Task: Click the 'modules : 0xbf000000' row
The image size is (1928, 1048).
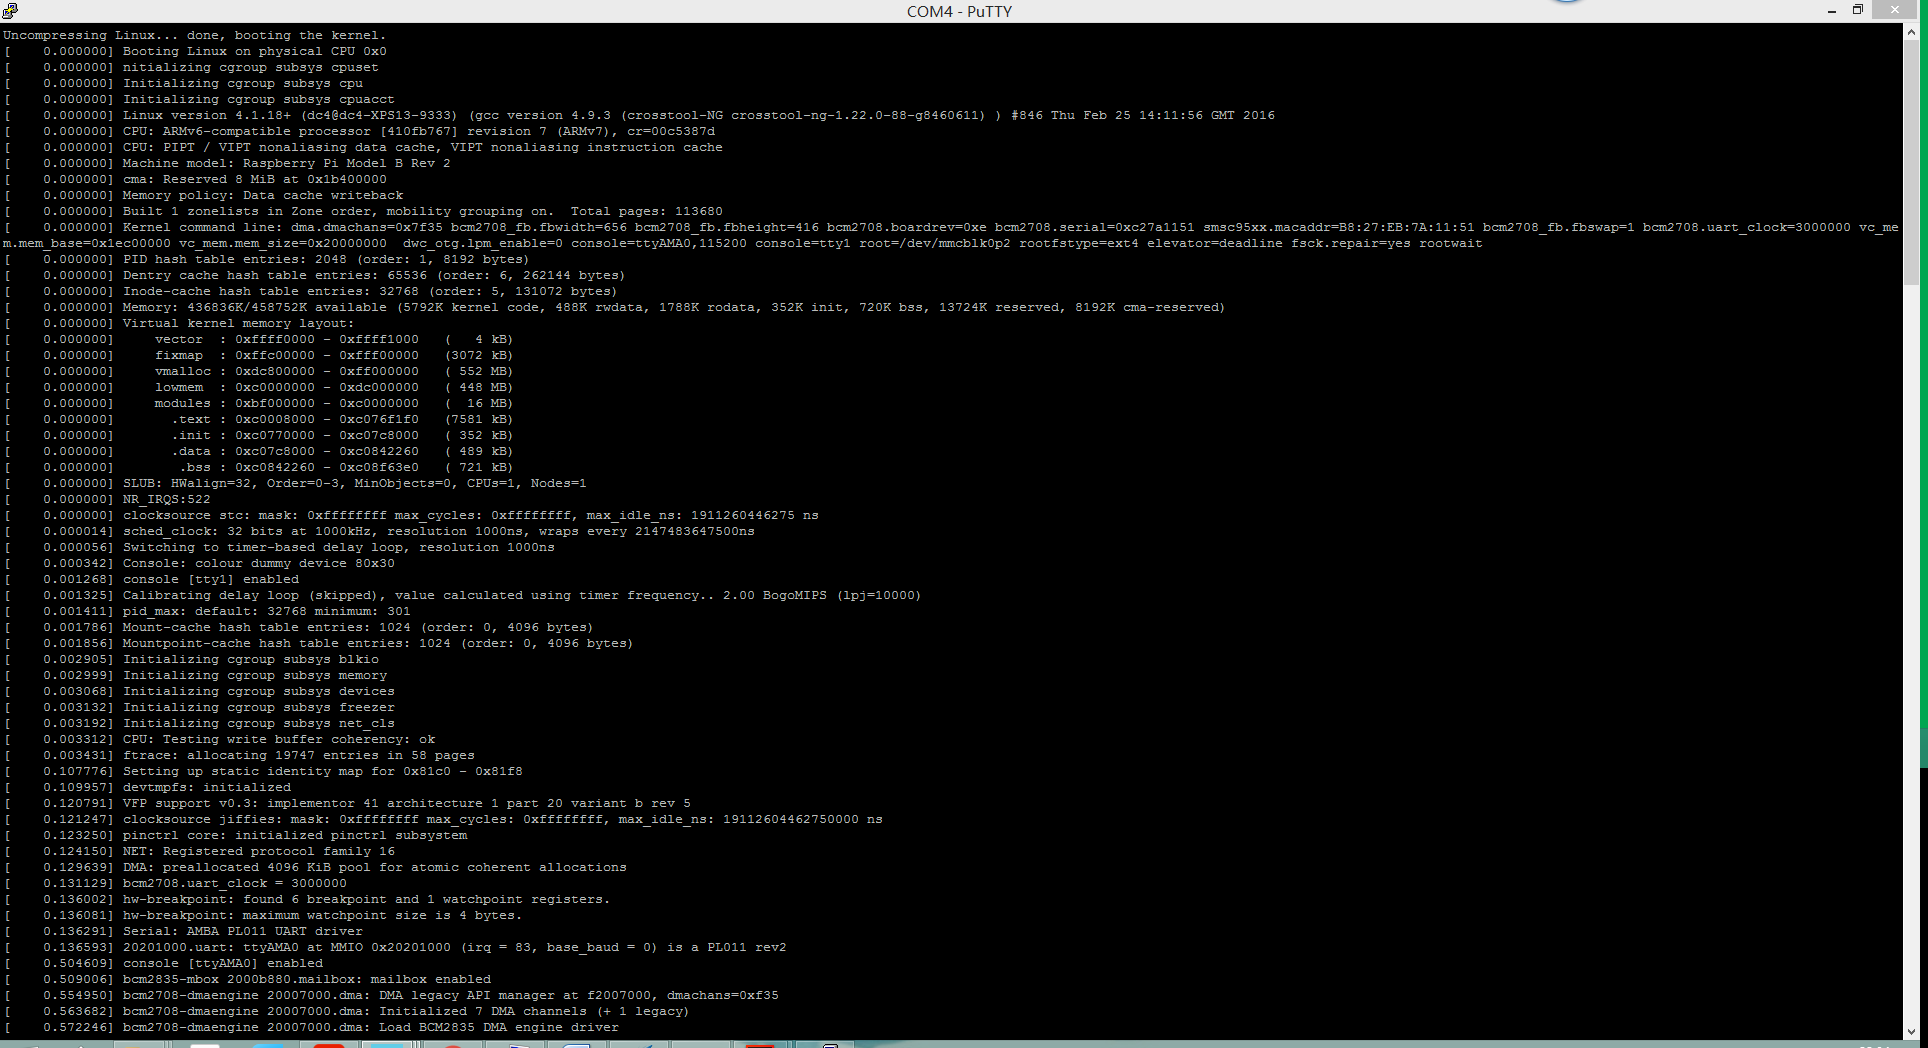Action: [333, 403]
